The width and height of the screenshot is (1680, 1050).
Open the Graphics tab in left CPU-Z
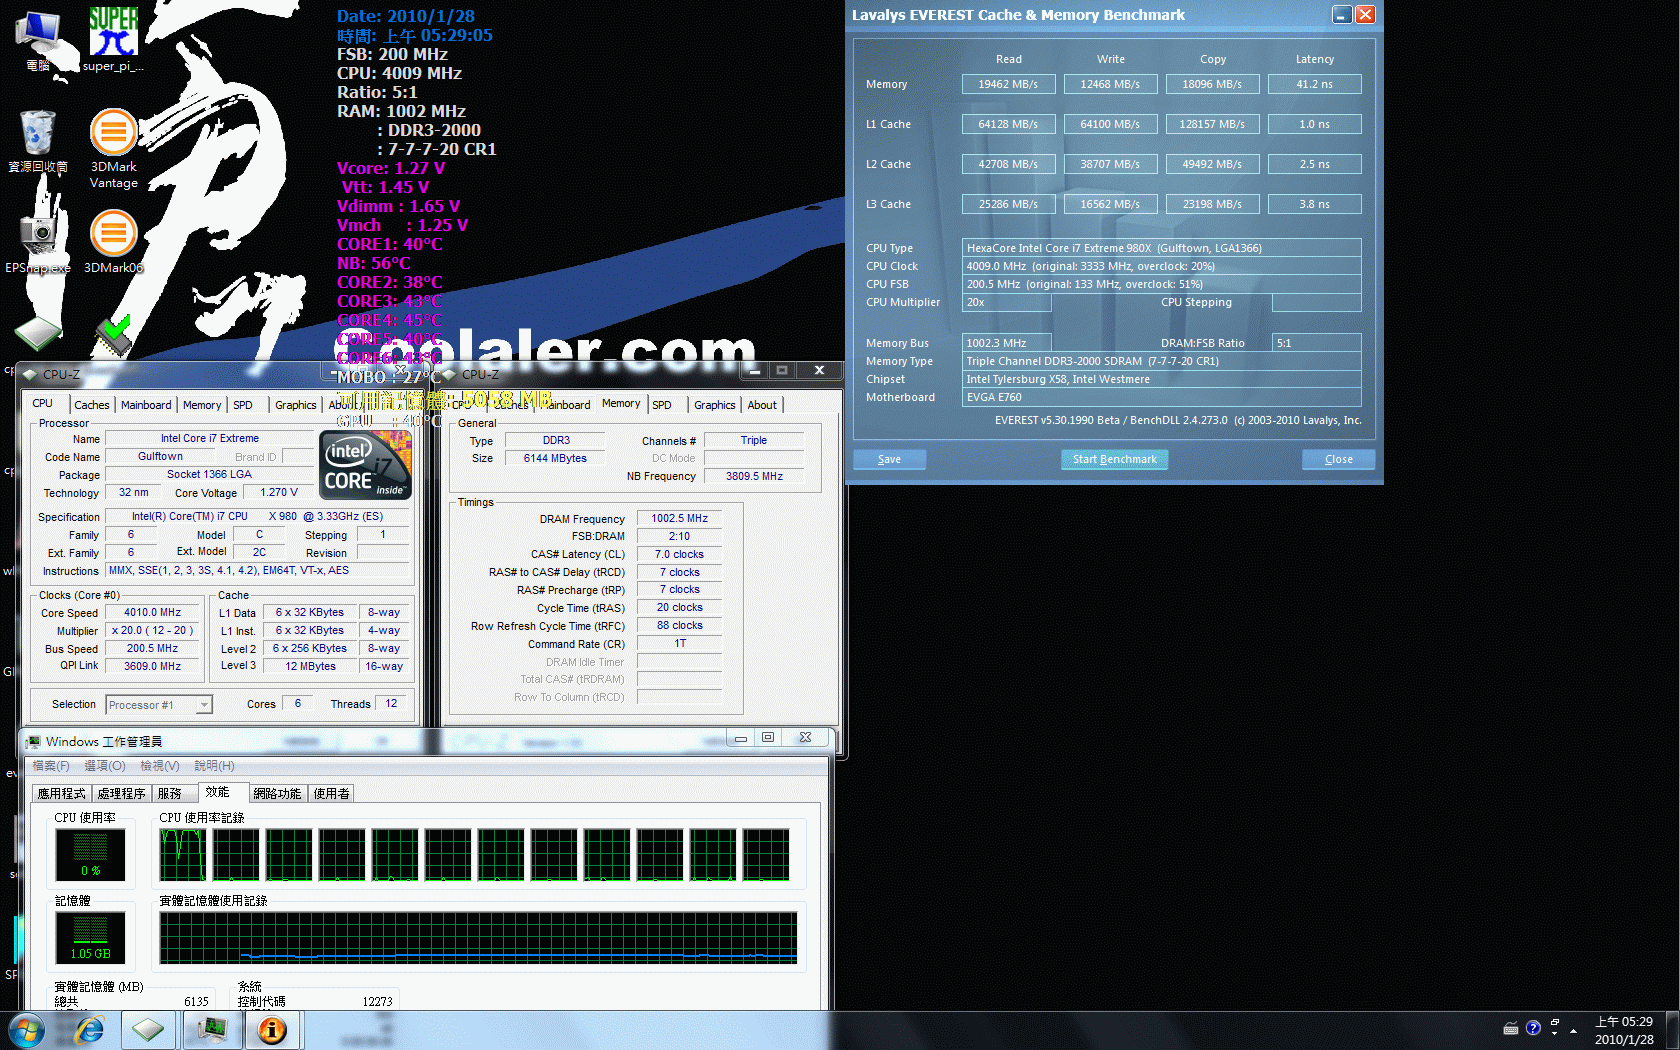pyautogui.click(x=296, y=405)
